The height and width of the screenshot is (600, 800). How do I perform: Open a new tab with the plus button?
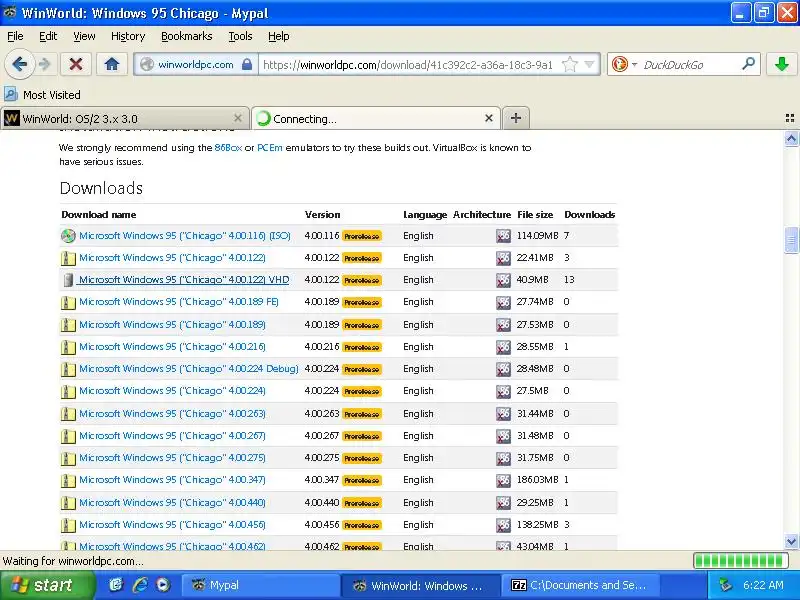pos(516,118)
